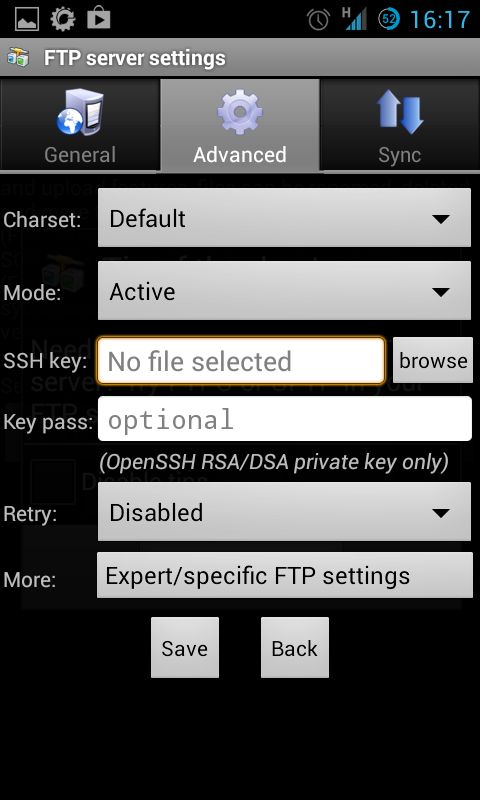Tap the server globe icon on General tab
The height and width of the screenshot is (800, 480).
pos(80,112)
